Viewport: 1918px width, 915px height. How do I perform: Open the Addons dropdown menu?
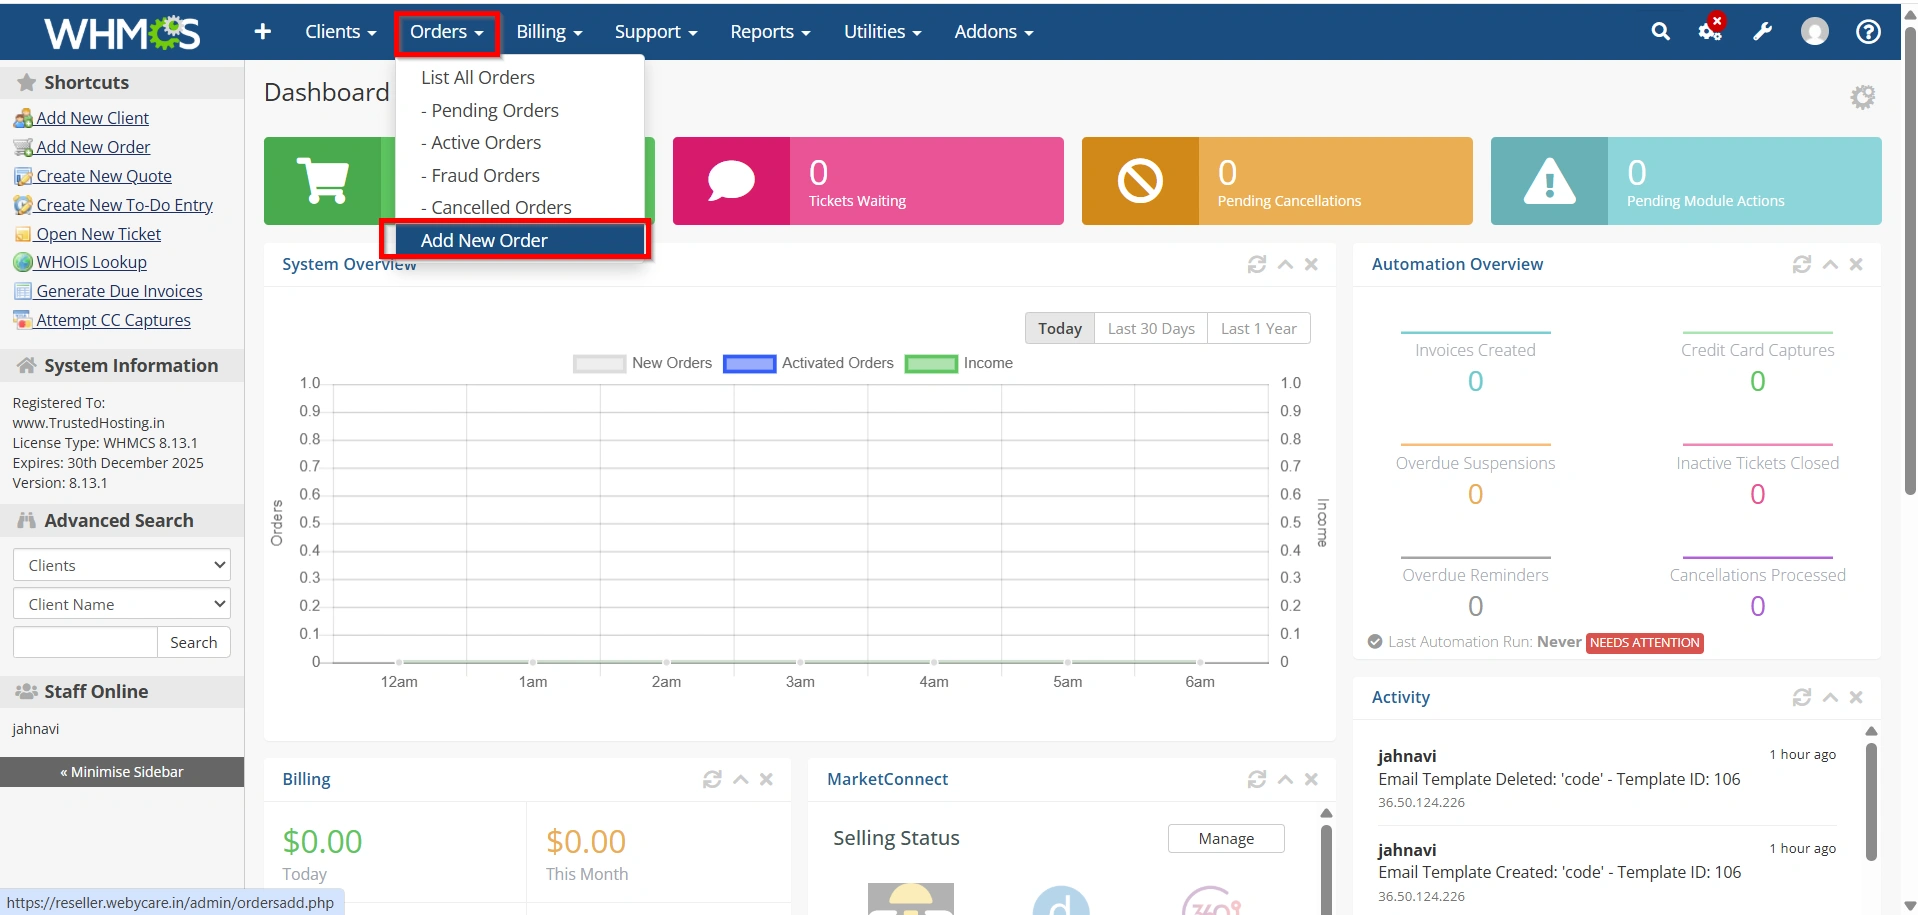(994, 32)
